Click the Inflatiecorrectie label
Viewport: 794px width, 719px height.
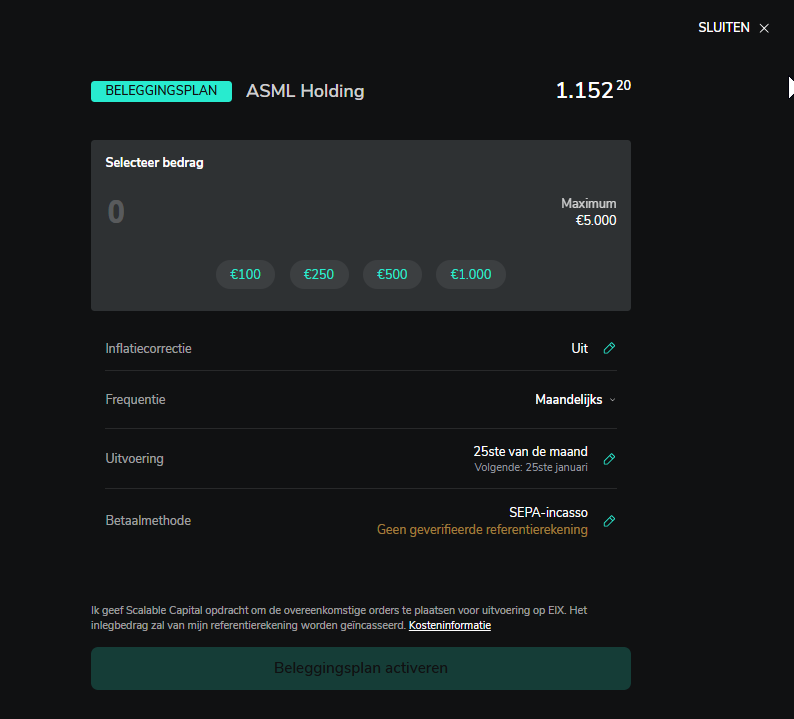(148, 348)
